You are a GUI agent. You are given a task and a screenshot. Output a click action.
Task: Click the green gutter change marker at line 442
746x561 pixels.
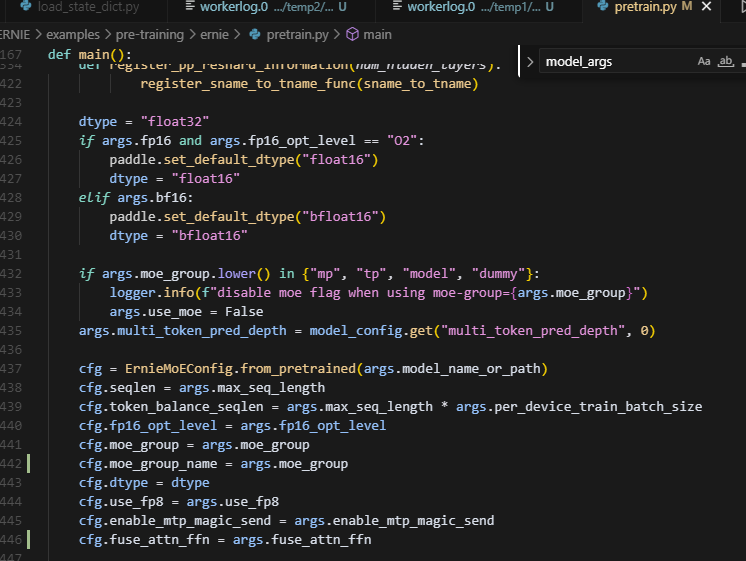pos(30,464)
